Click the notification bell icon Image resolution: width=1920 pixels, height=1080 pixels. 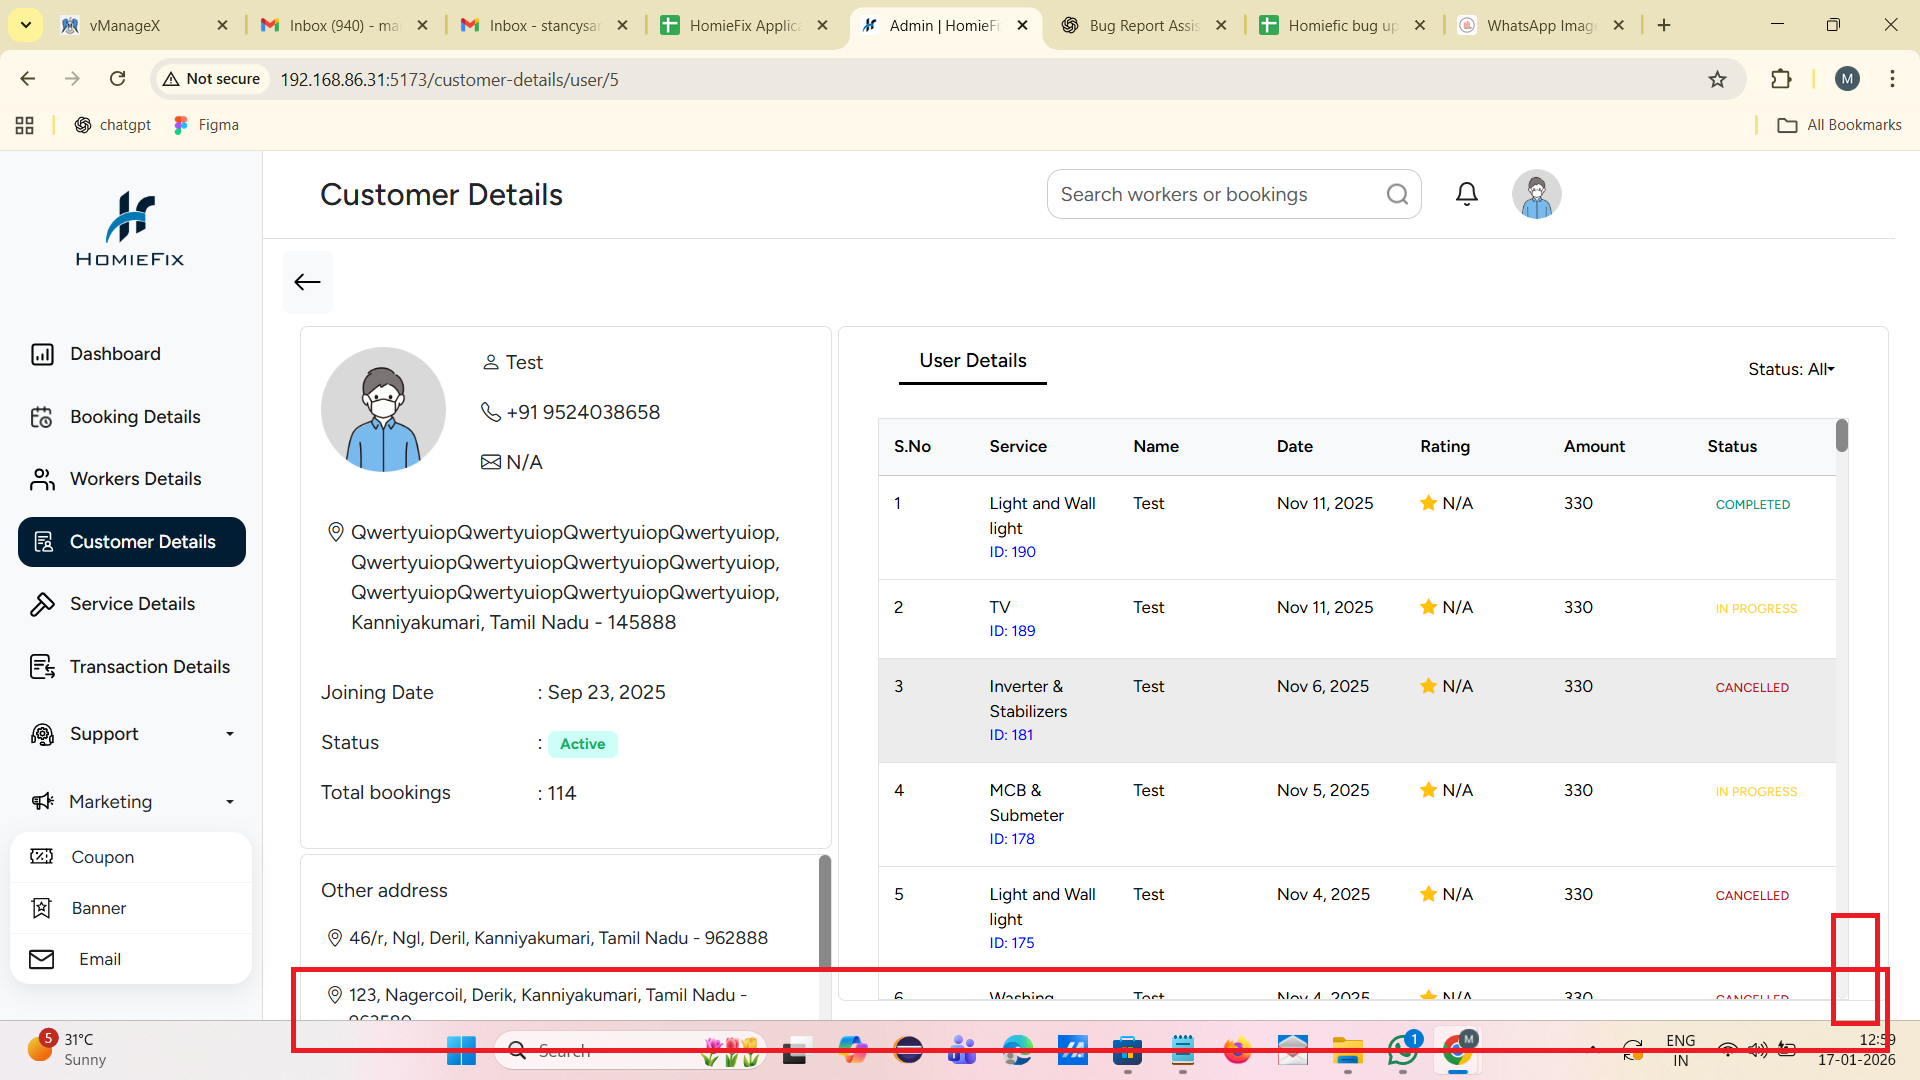[1466, 194]
